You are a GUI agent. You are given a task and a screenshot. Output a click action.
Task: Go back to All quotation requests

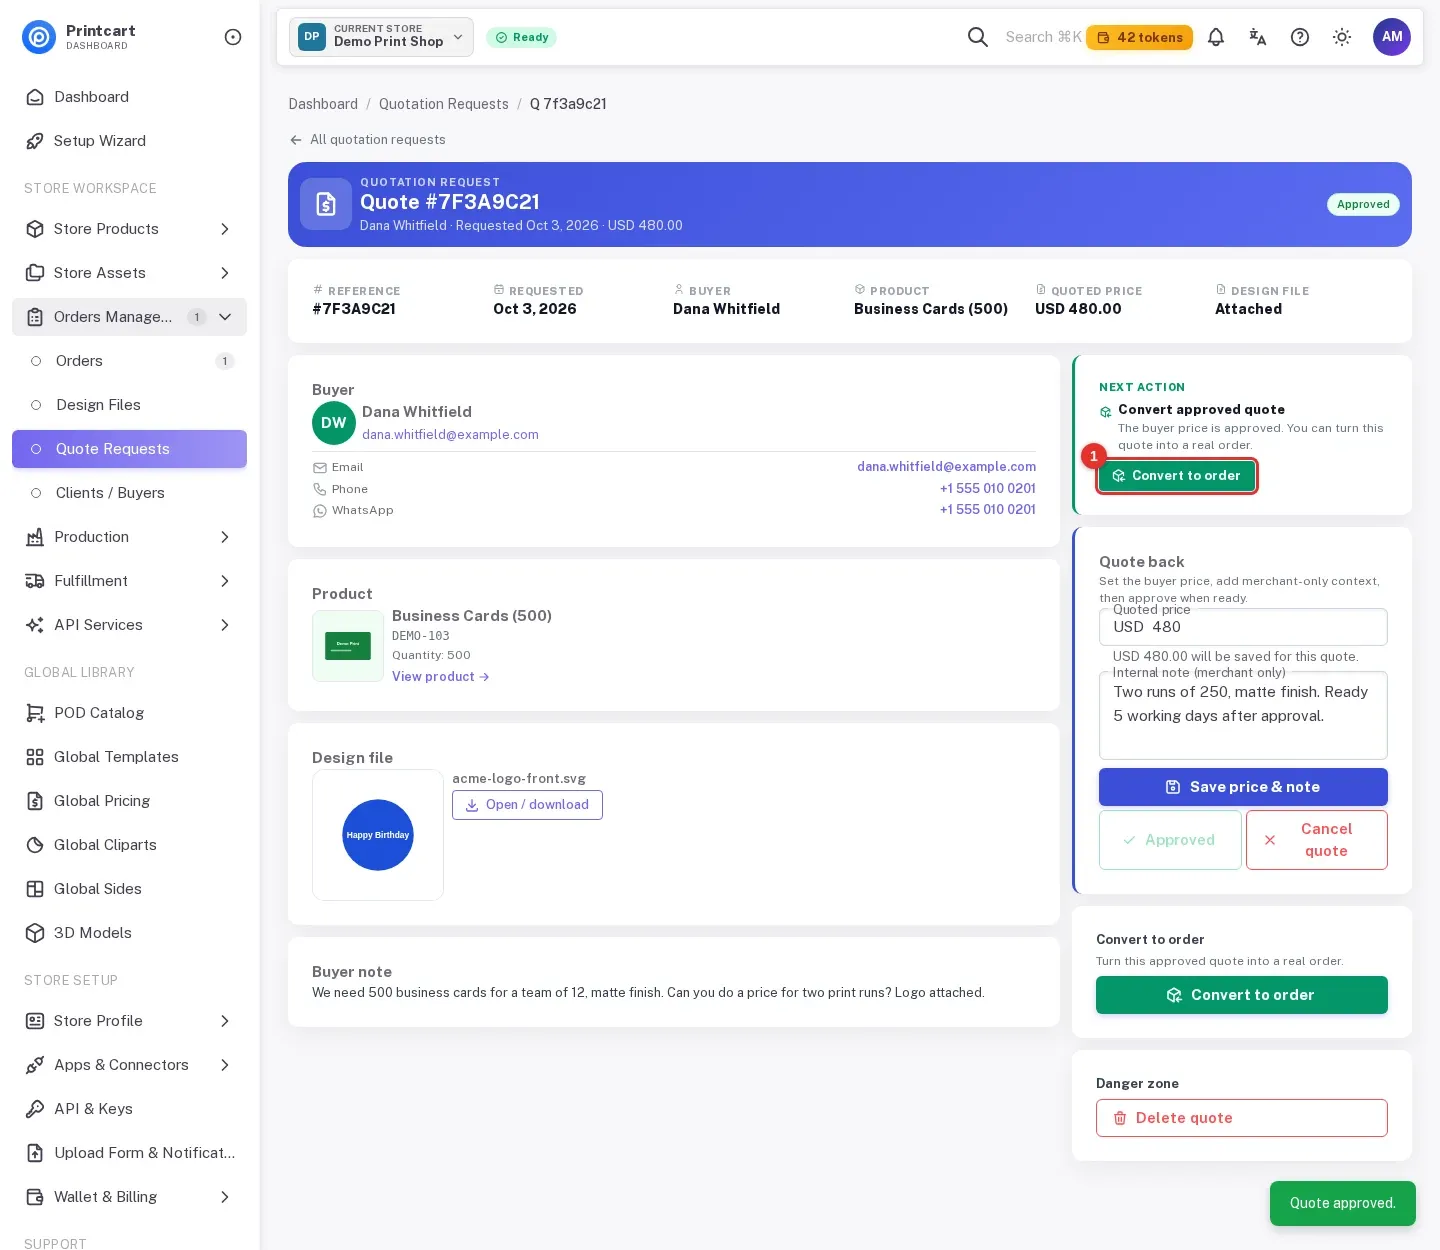click(367, 140)
